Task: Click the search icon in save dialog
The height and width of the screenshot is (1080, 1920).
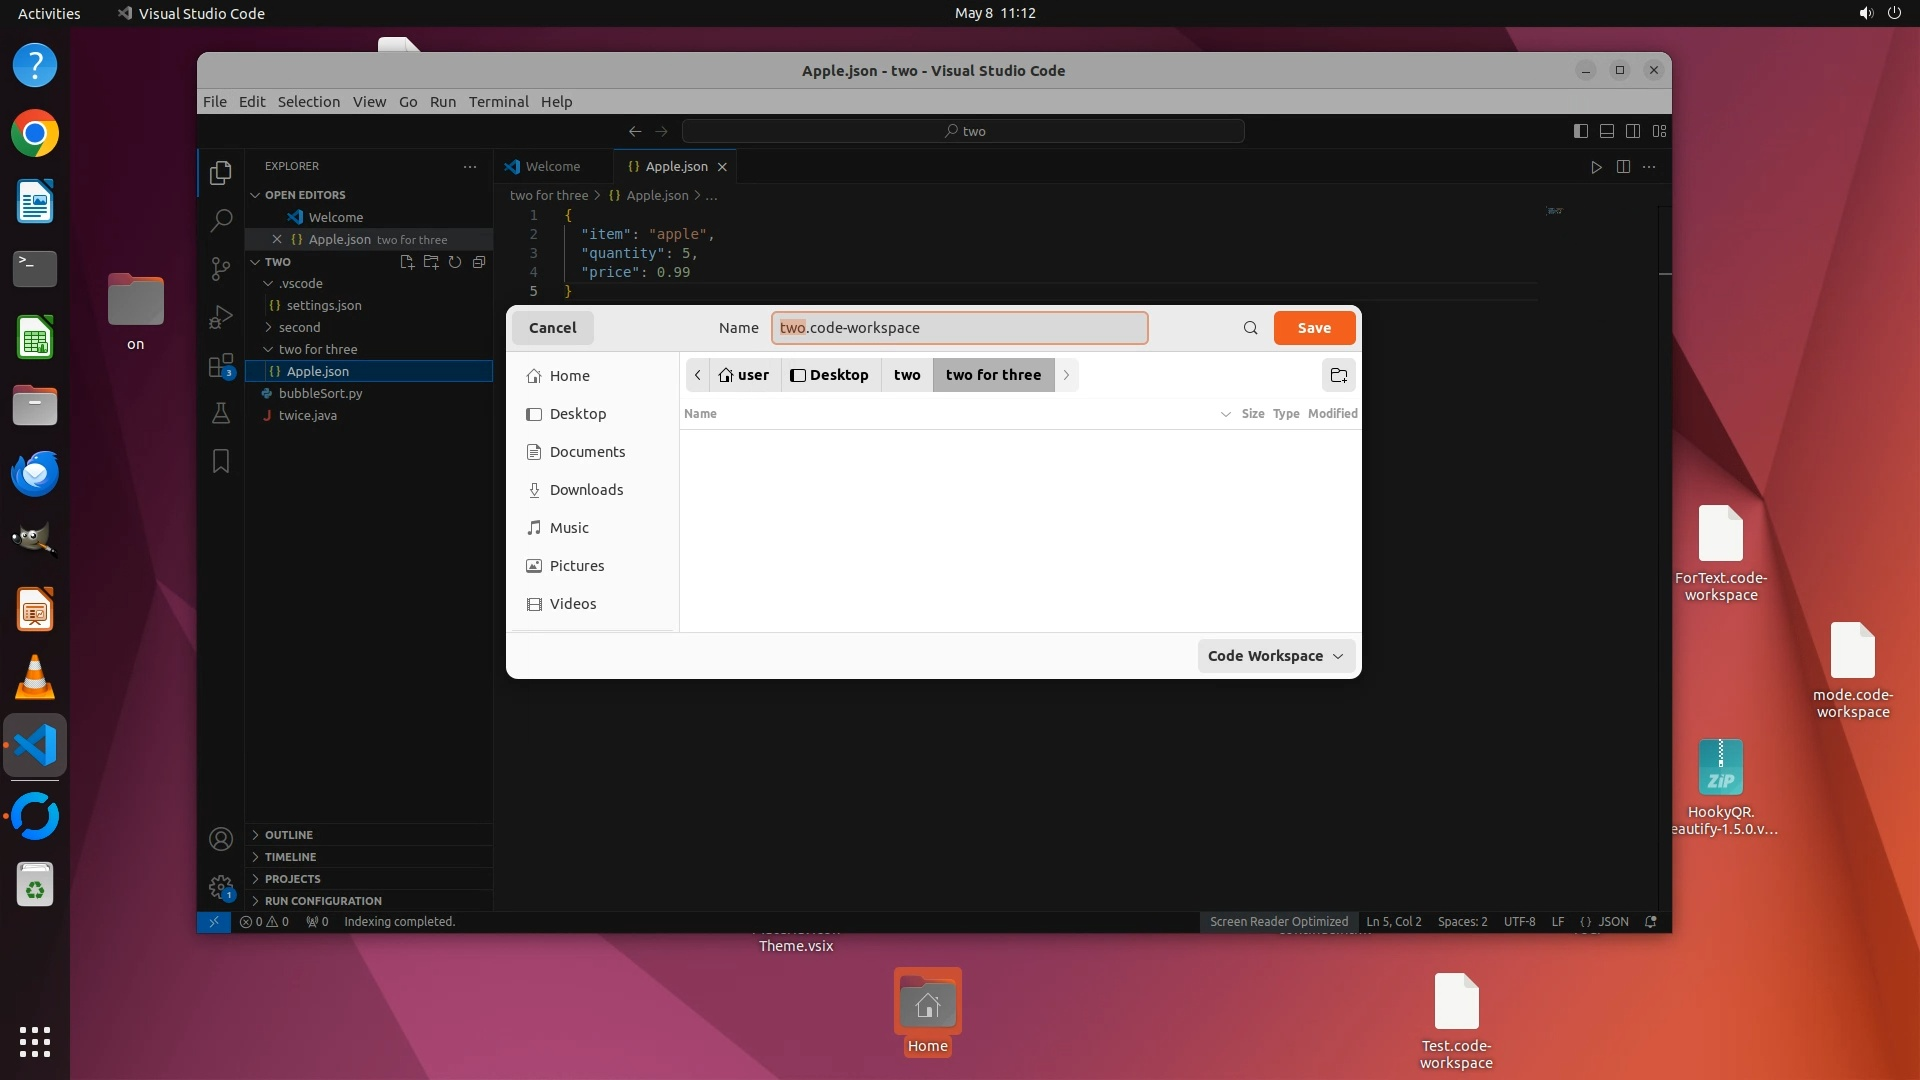Action: (1250, 328)
